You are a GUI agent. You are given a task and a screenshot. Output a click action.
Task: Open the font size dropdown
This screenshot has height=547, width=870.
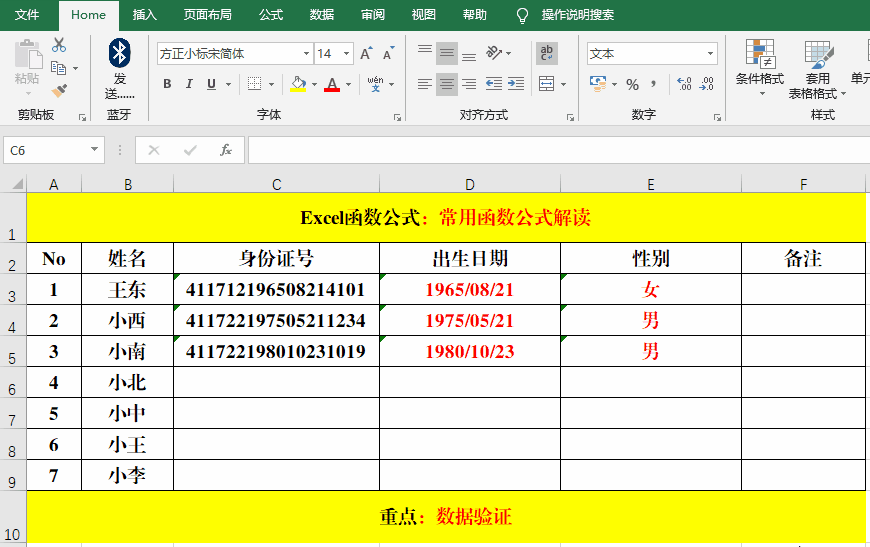pyautogui.click(x=346, y=54)
